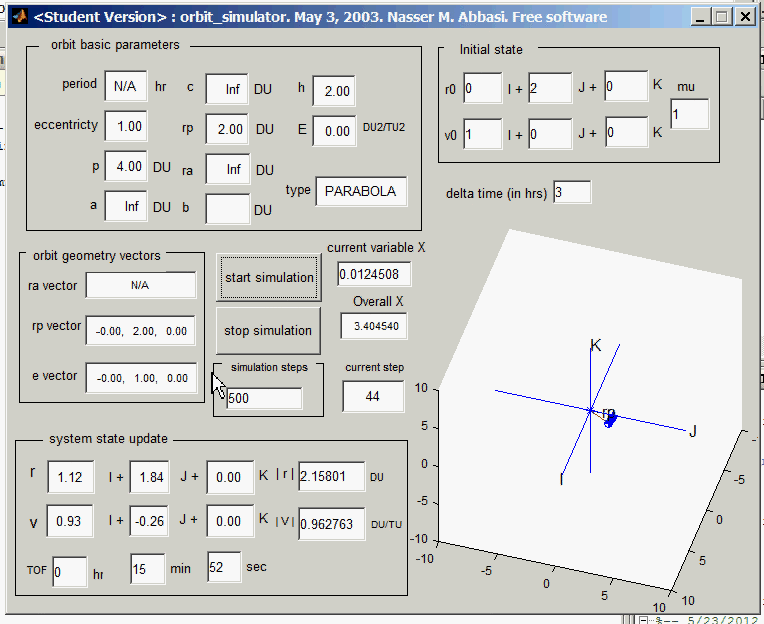Click the current step field showing 44
This screenshot has width=764, height=624.
click(x=373, y=397)
